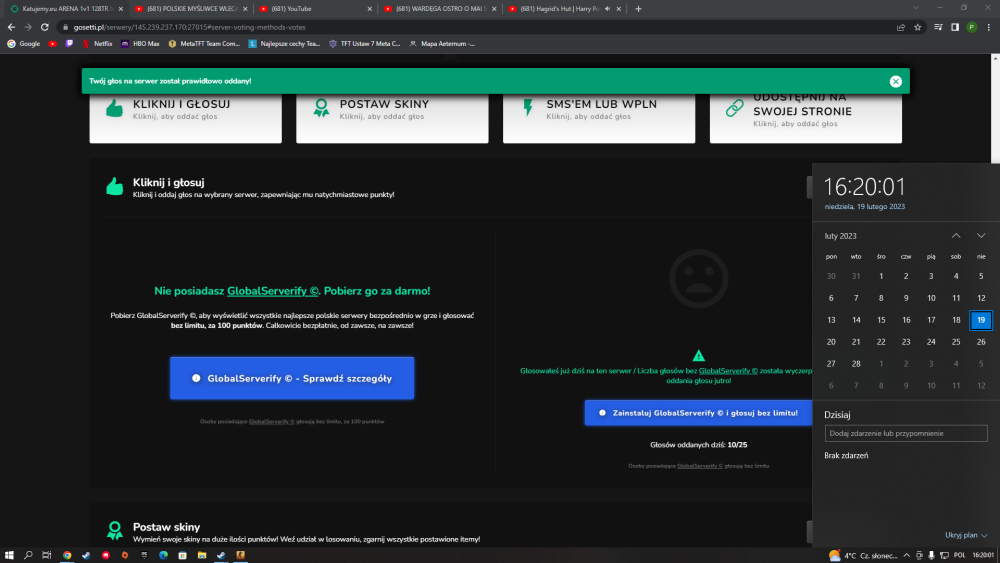Open the SMS'em lub WPLN voting card
Image resolution: width=1000 pixels, height=563 pixels.
(599, 118)
